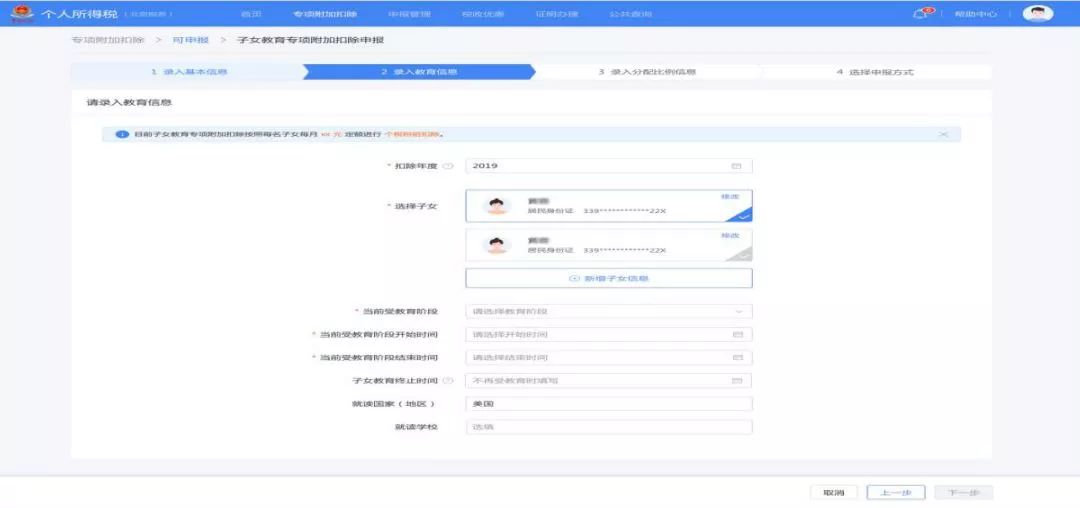
Task: Open the 子女教育终止时间 date picker
Action: 608,381
